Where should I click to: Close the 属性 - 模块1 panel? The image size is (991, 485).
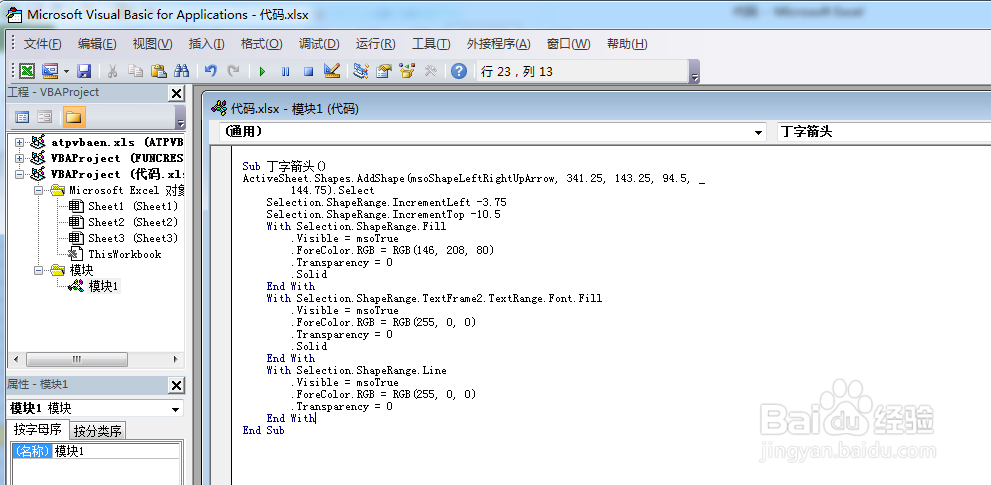tap(176, 386)
